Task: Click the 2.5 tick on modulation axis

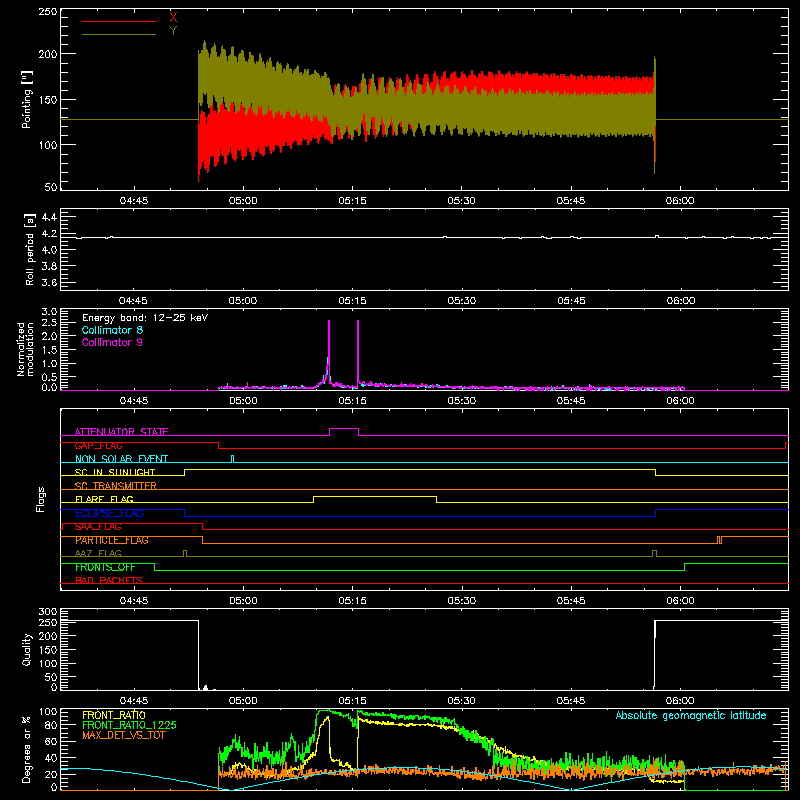Action: click(x=49, y=323)
